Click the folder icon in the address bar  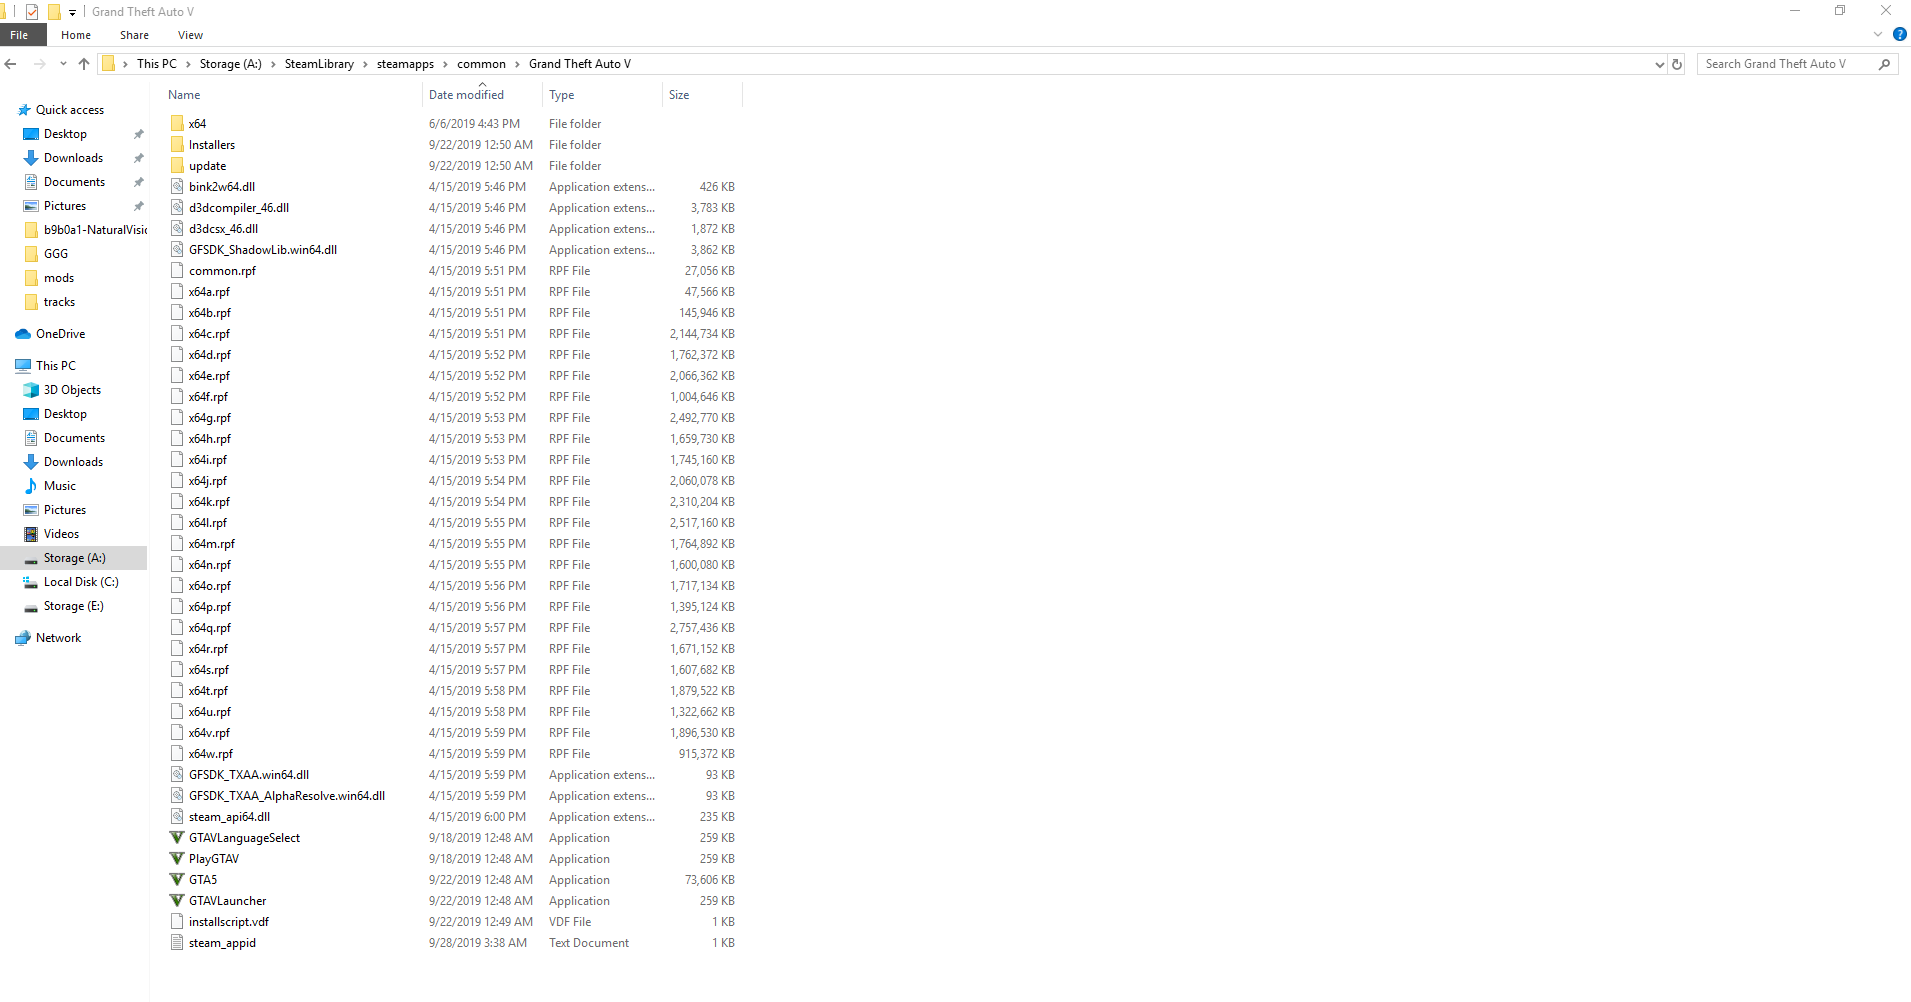point(108,64)
